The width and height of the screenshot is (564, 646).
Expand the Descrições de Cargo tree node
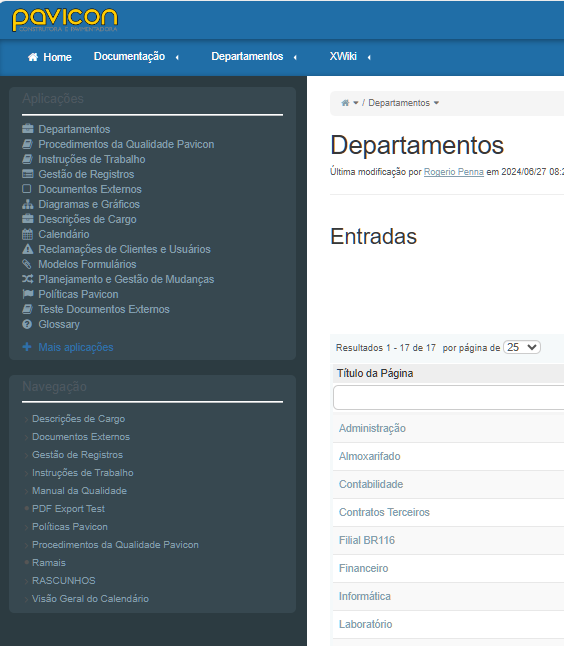tap(26, 419)
